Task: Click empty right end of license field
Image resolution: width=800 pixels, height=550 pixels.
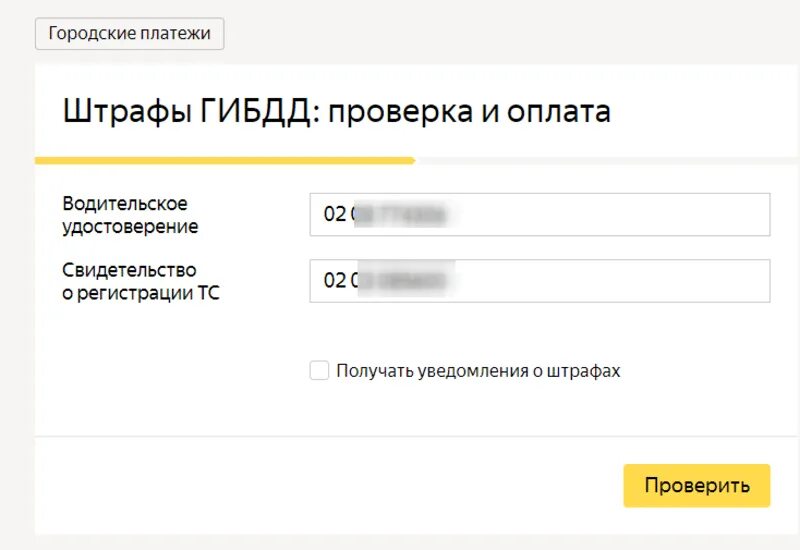Action: (x=700, y=214)
